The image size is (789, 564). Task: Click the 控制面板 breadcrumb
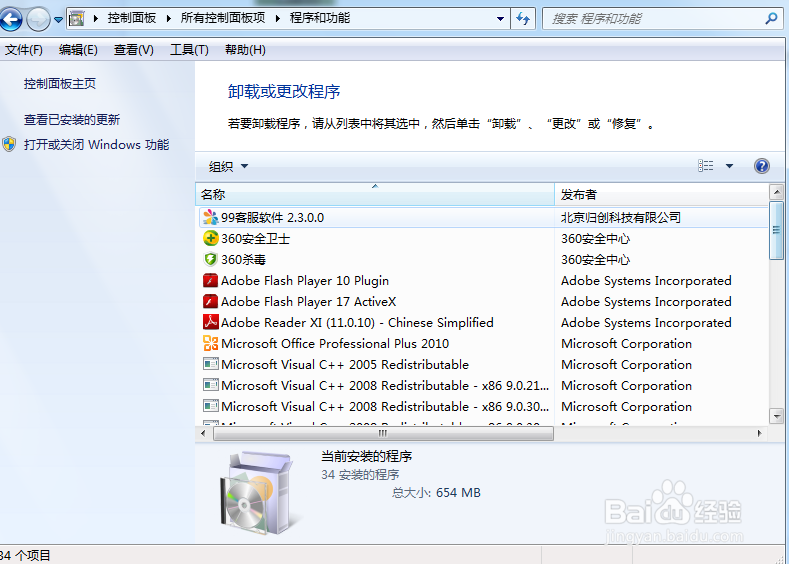click(x=132, y=18)
